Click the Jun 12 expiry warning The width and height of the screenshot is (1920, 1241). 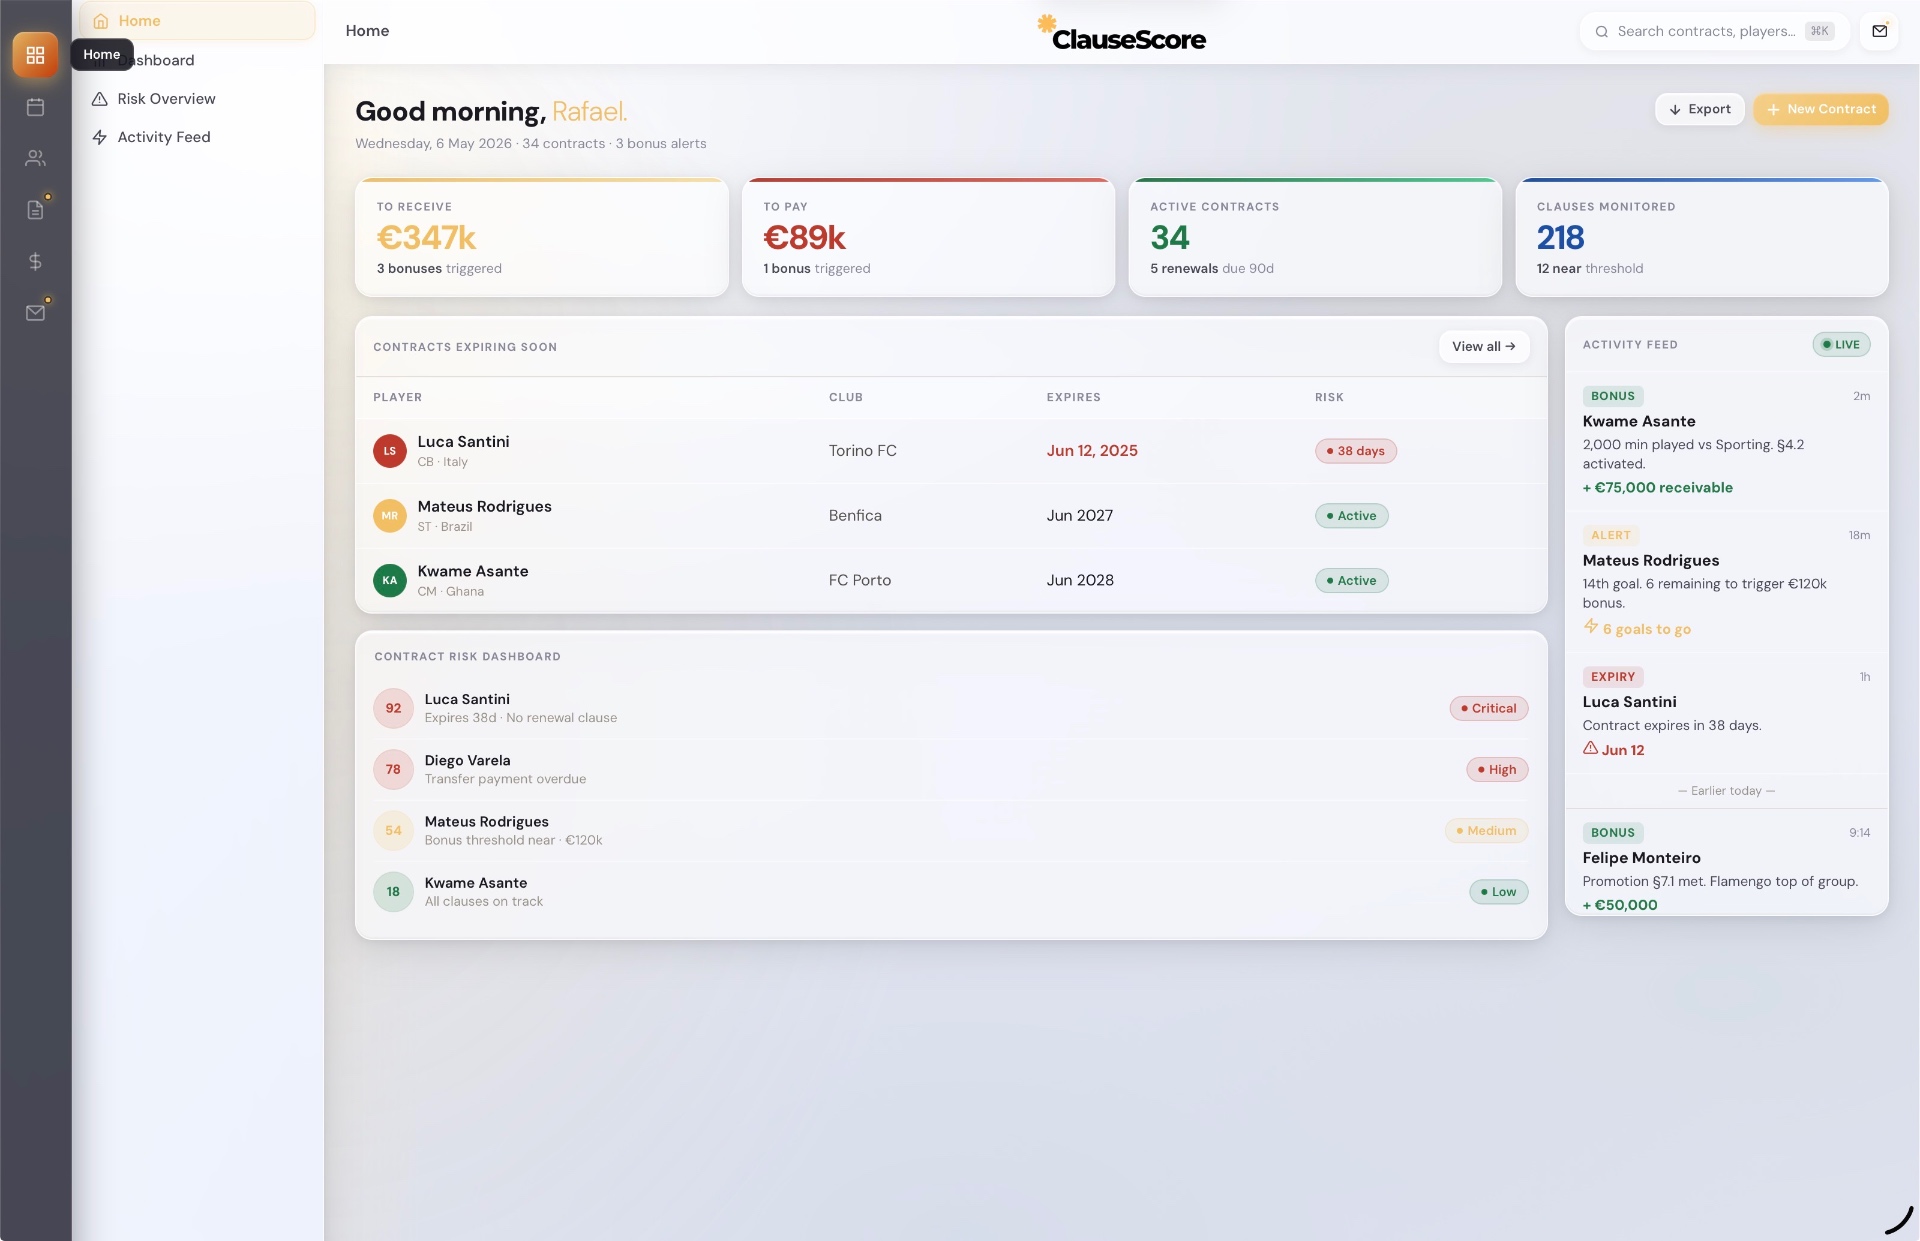1614,750
